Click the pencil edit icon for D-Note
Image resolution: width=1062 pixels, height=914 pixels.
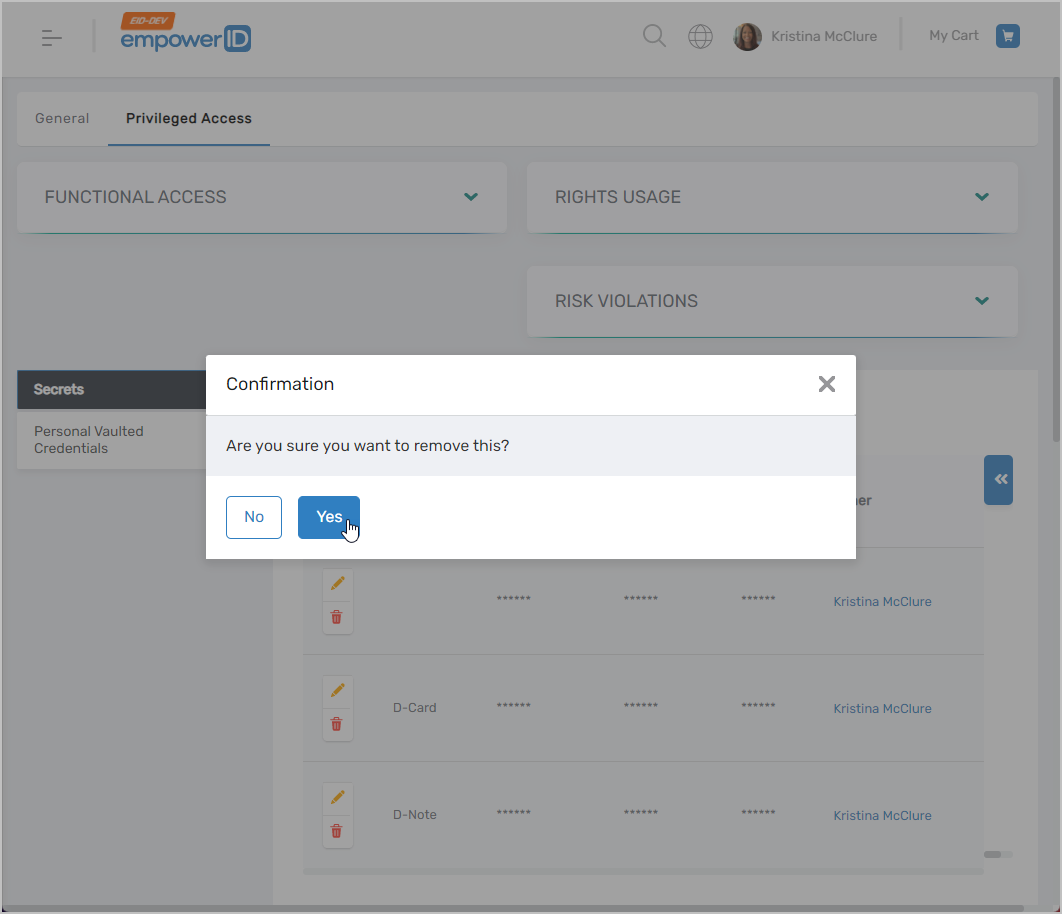point(337,797)
